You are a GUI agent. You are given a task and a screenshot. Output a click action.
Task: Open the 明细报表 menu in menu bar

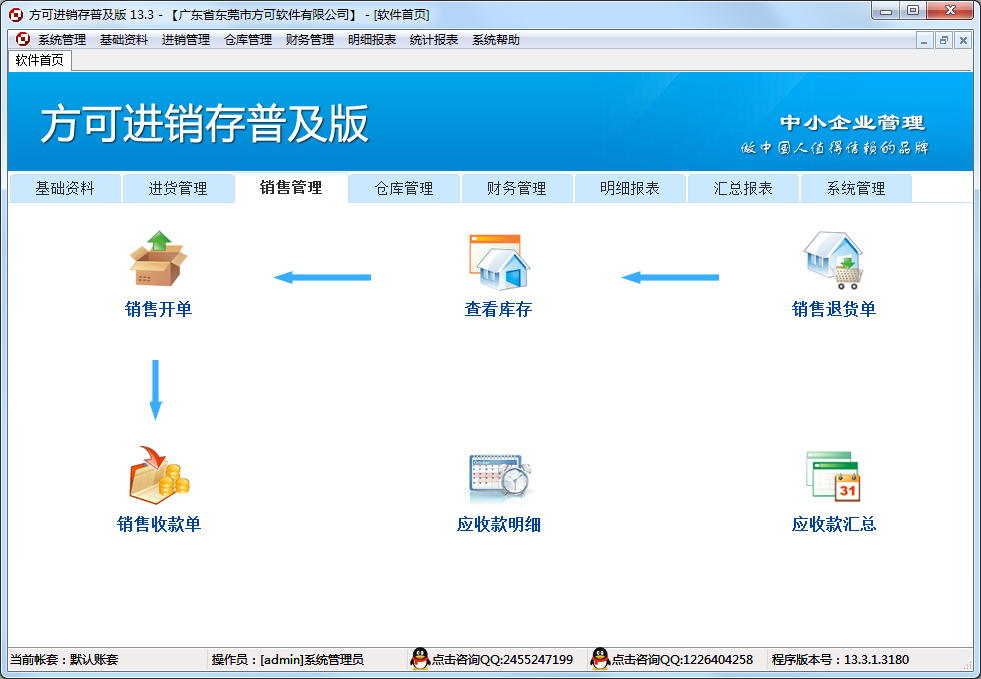click(372, 40)
